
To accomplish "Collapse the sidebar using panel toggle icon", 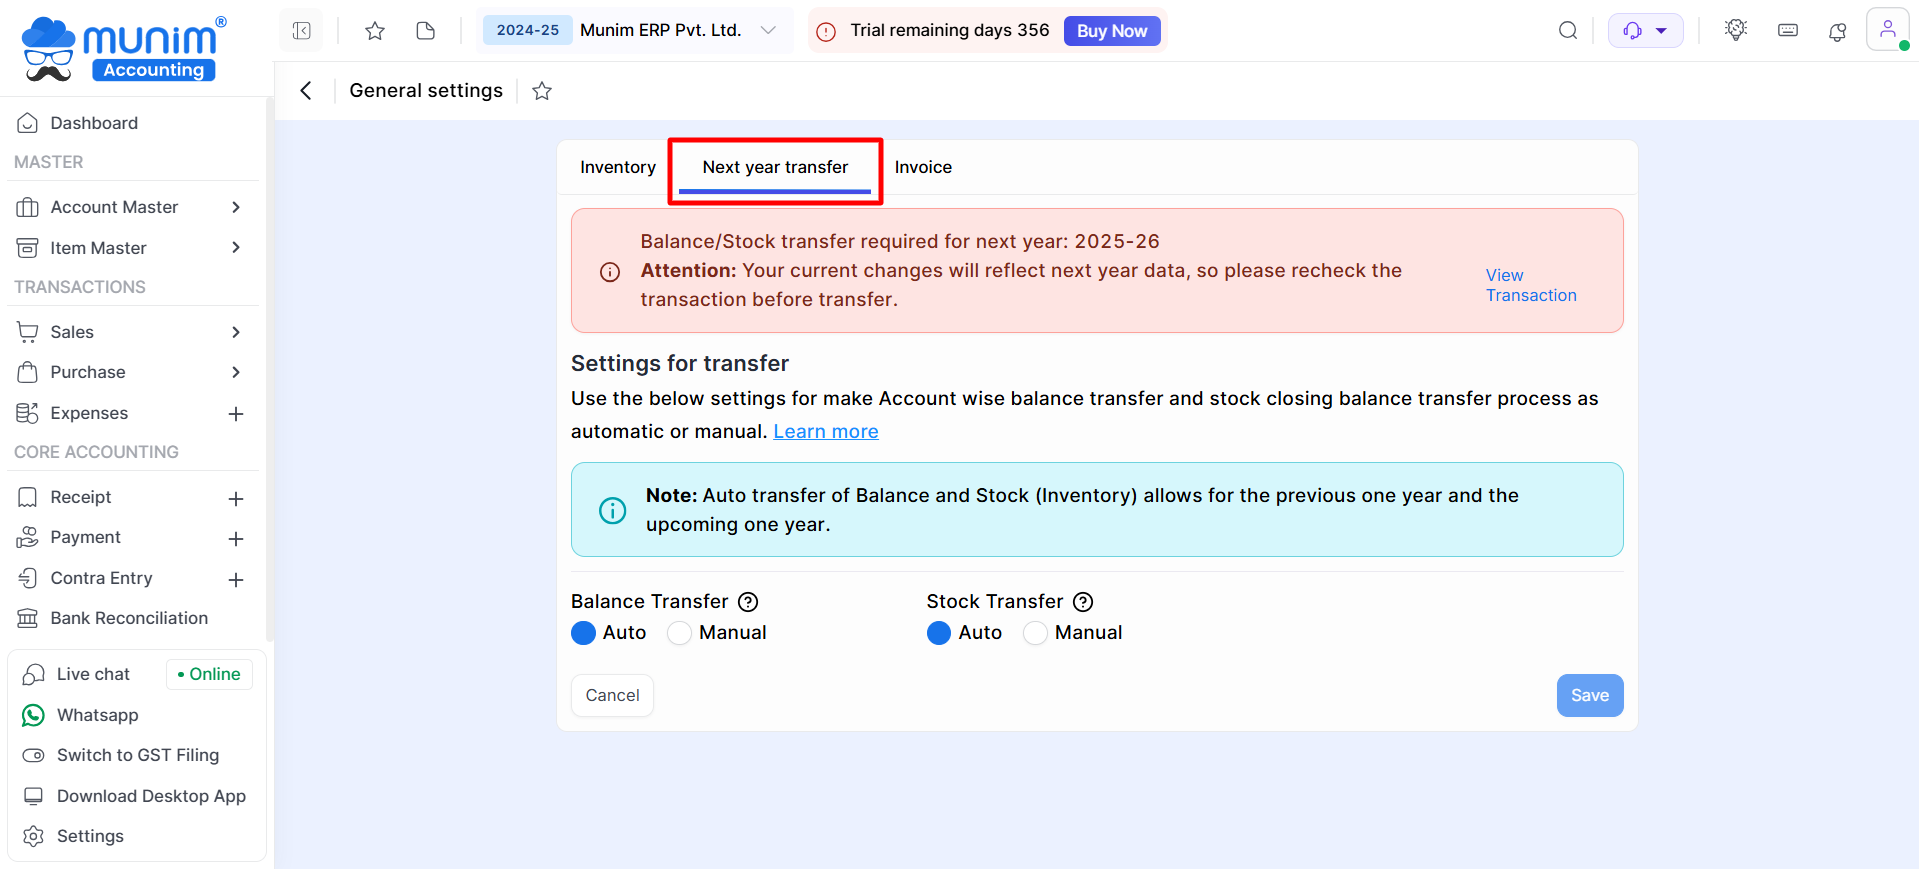I will tap(301, 31).
